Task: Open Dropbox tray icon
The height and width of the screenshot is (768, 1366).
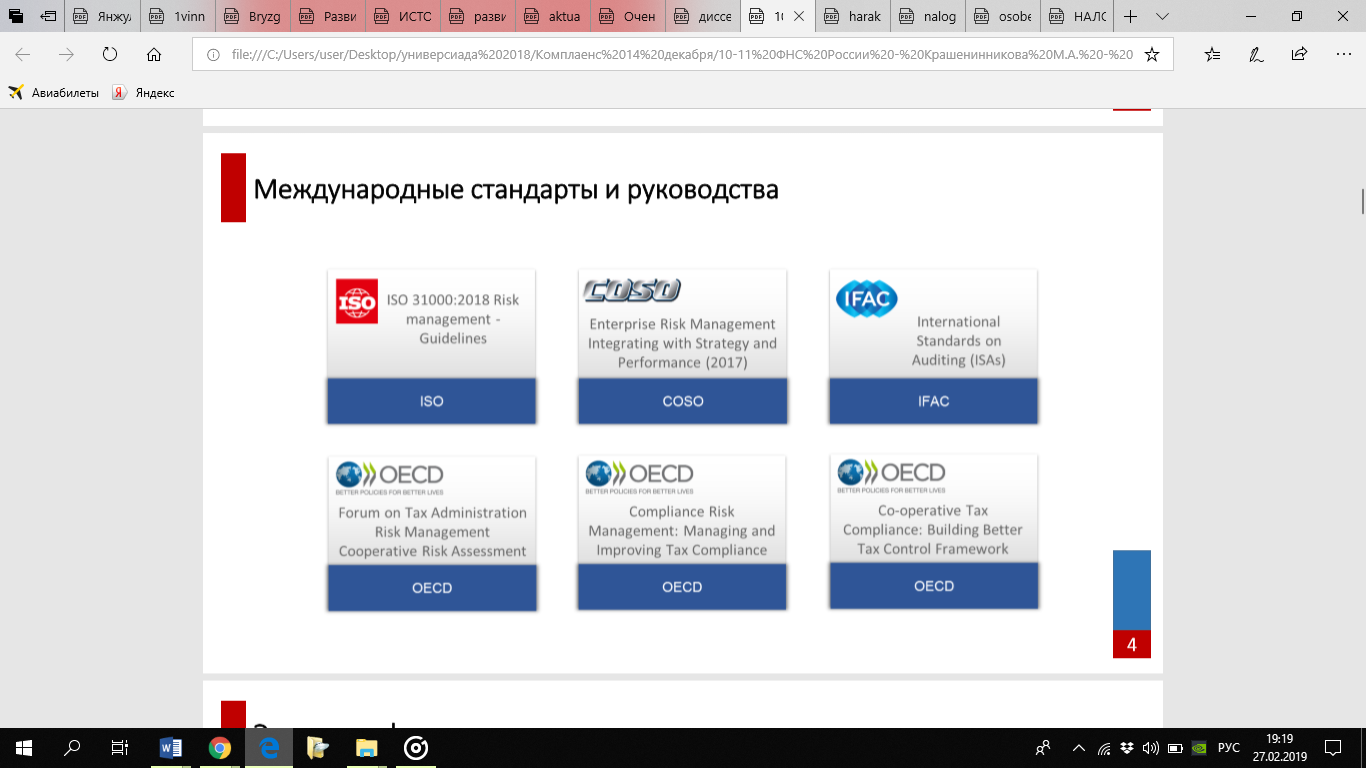Action: [x=1127, y=747]
